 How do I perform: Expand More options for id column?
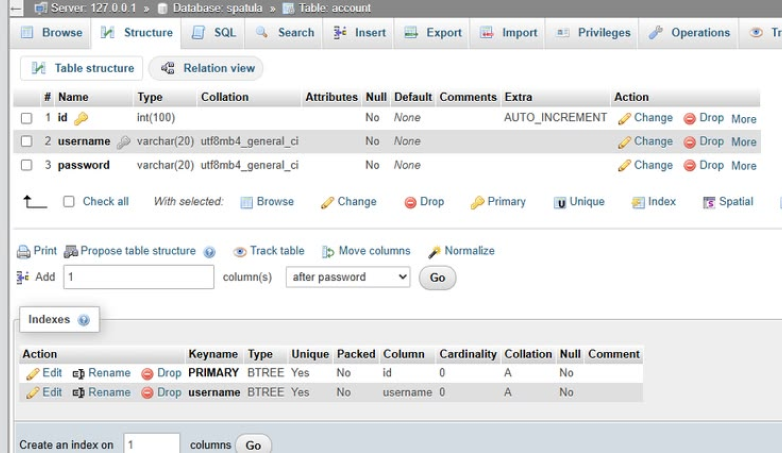[x=744, y=119]
